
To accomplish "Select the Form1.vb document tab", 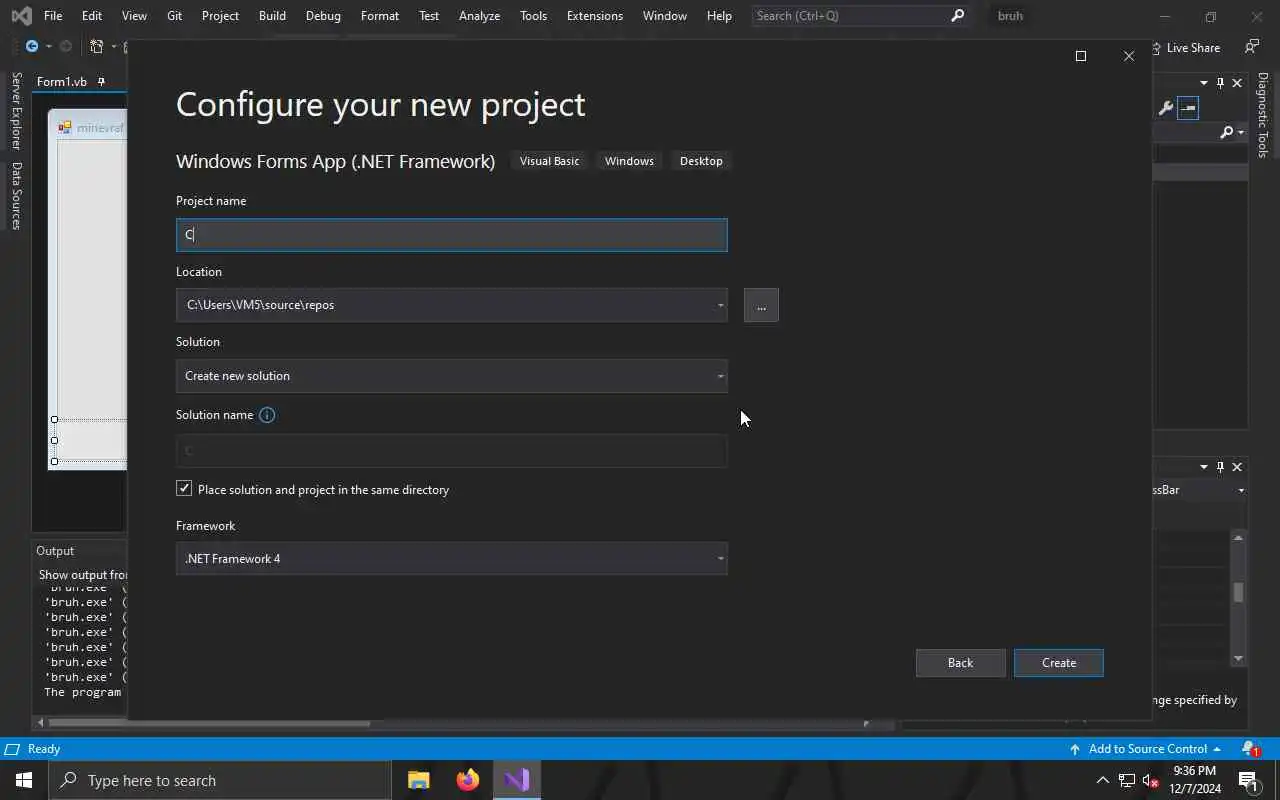I will [62, 82].
